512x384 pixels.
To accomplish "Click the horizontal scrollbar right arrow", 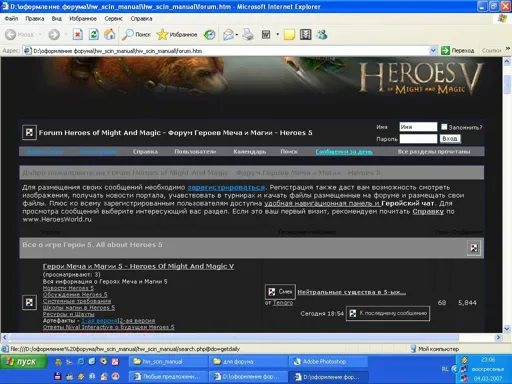I will point(498,337).
